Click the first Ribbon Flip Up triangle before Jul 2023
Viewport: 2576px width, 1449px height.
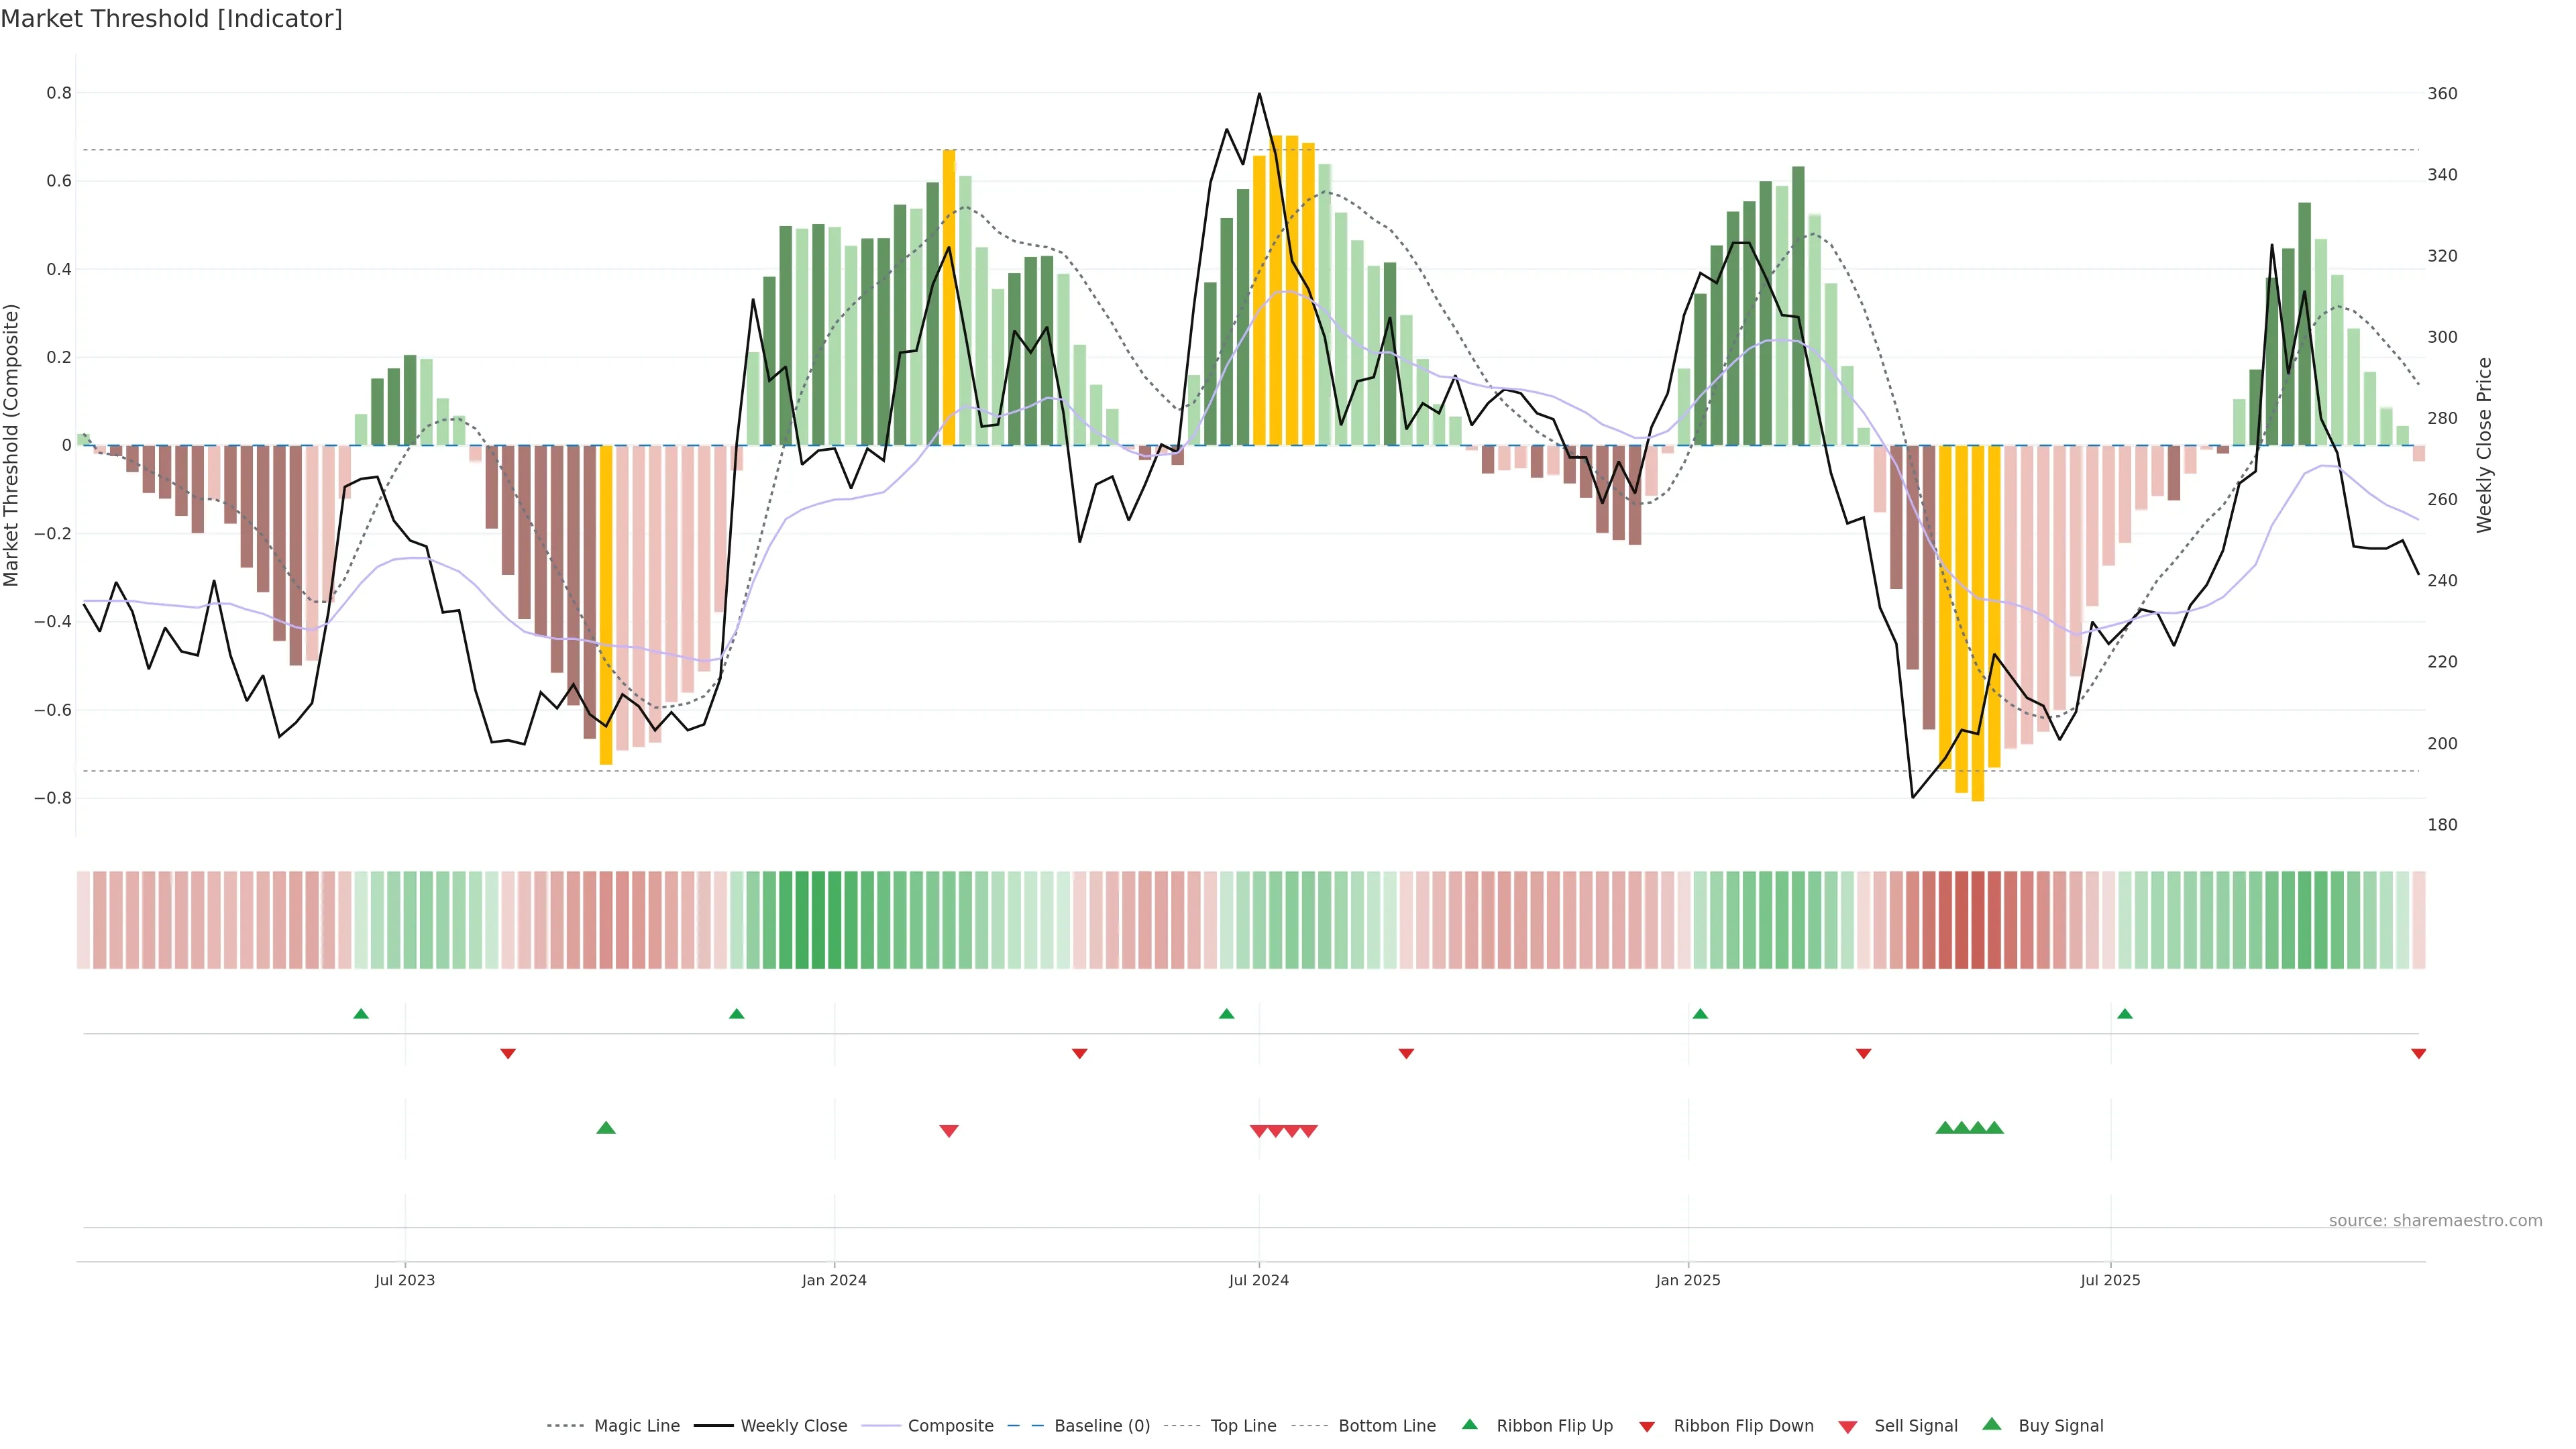[361, 1014]
